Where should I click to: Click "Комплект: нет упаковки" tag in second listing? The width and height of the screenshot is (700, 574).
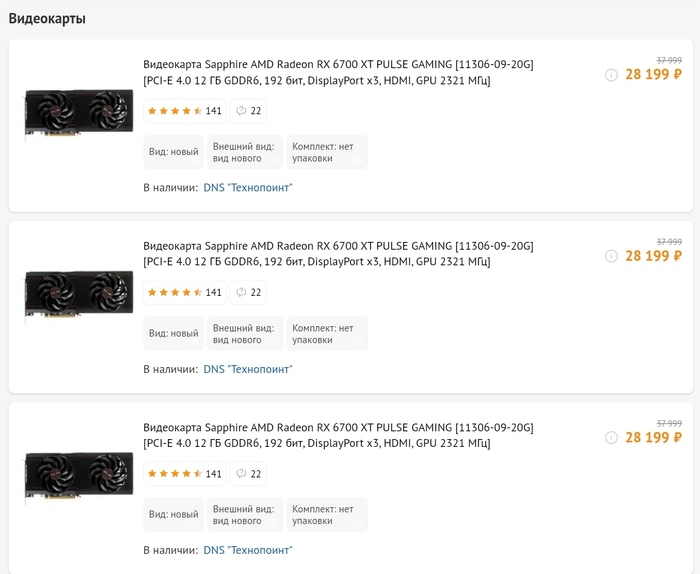tap(326, 334)
